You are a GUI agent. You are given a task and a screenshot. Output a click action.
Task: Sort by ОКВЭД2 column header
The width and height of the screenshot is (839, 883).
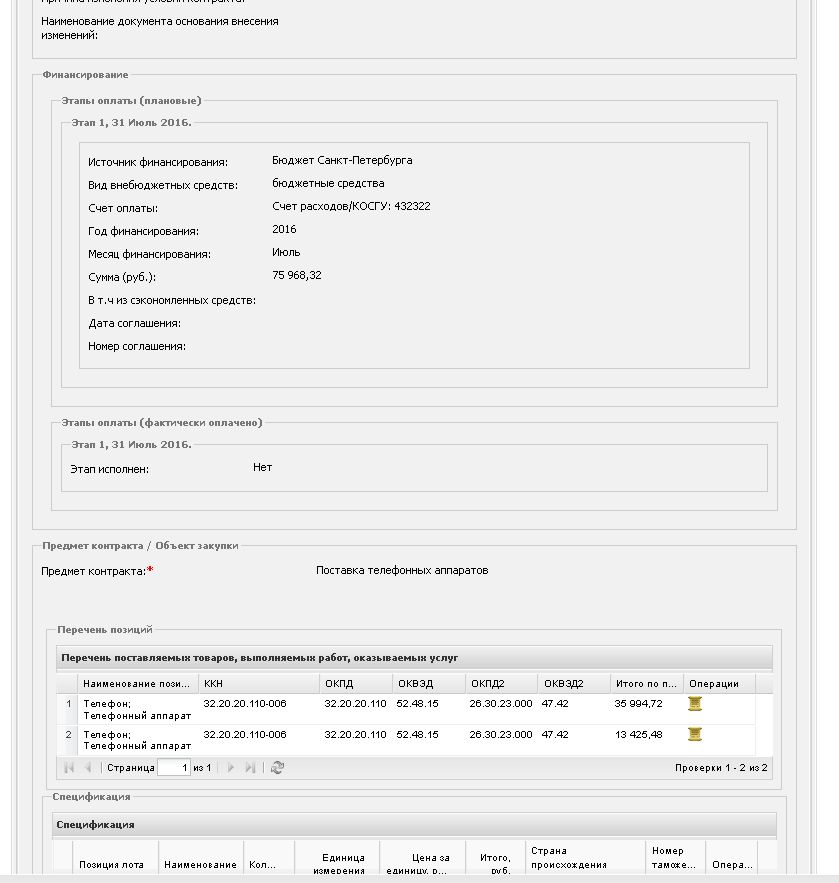574,684
